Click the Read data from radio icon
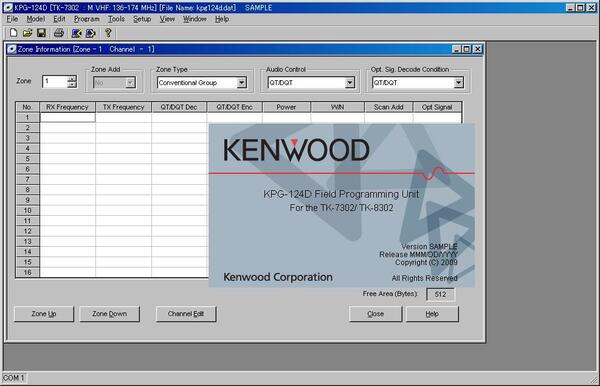 (76, 33)
